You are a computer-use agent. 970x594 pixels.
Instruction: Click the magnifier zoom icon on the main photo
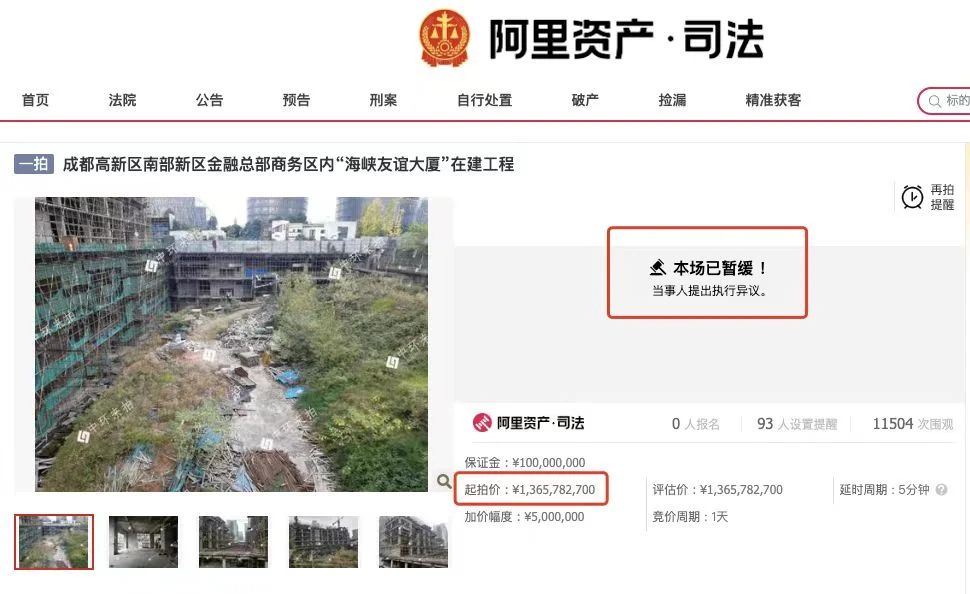click(x=443, y=480)
